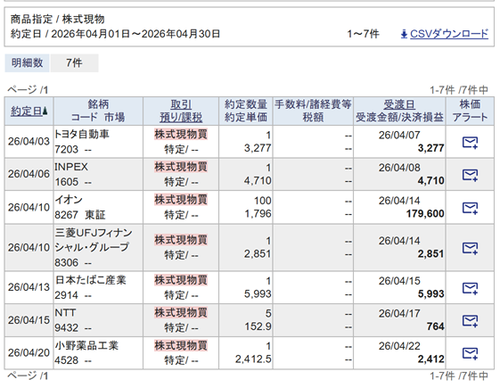
Task: Click the 明細数 label
Action: coord(27,63)
